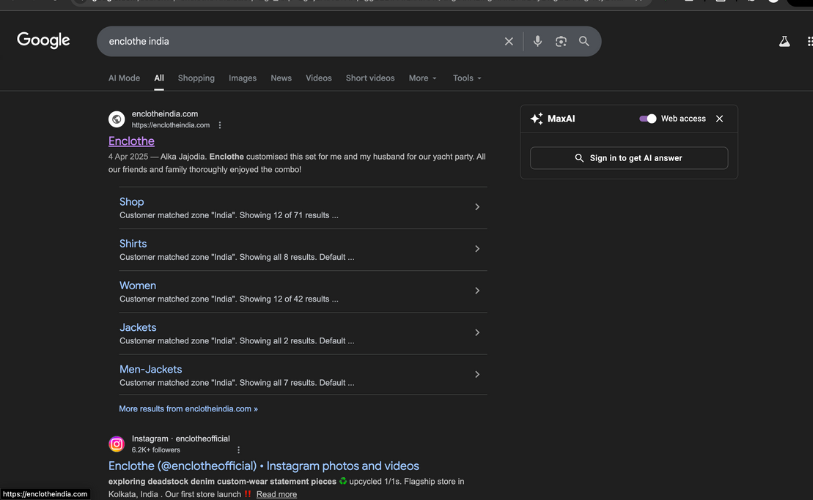
Task: Start voice search with microphone icon
Action: (x=538, y=41)
